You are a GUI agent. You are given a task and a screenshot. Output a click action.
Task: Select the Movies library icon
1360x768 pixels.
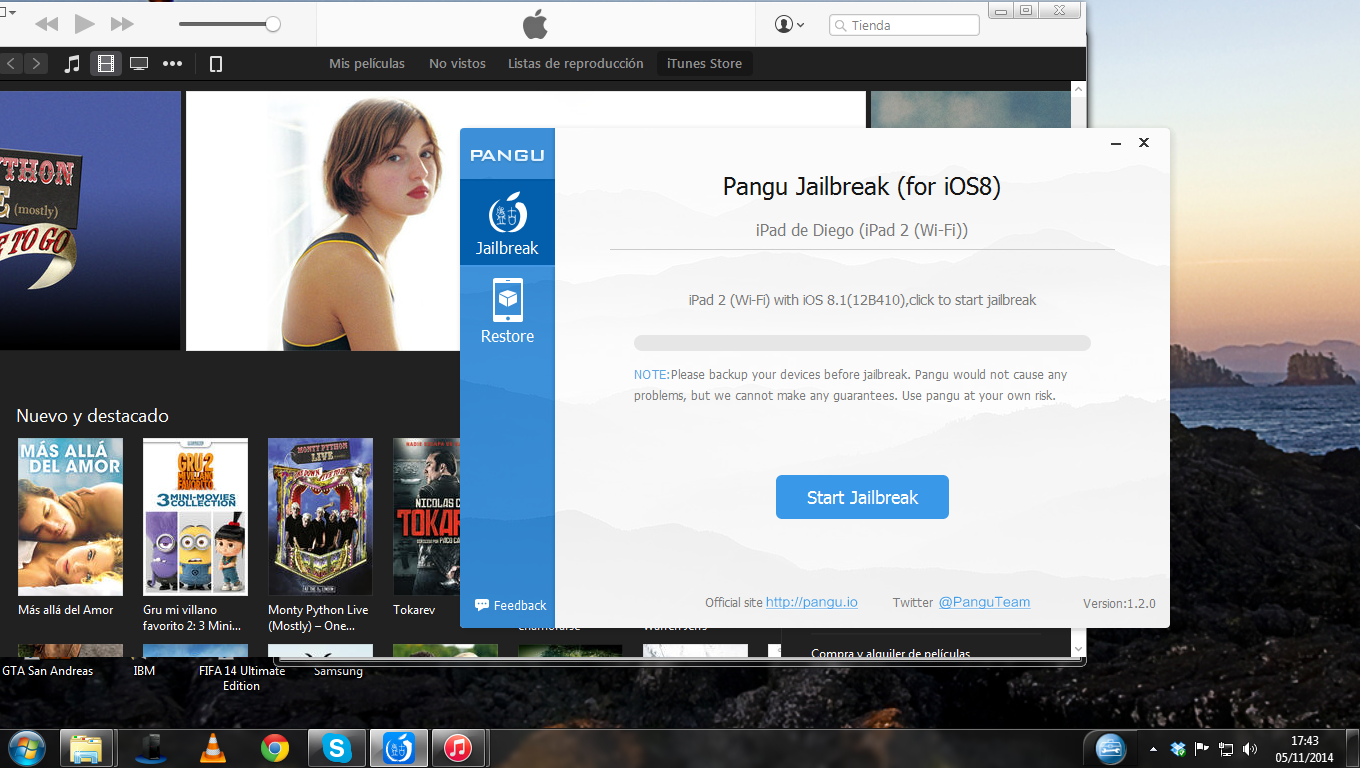(105, 64)
